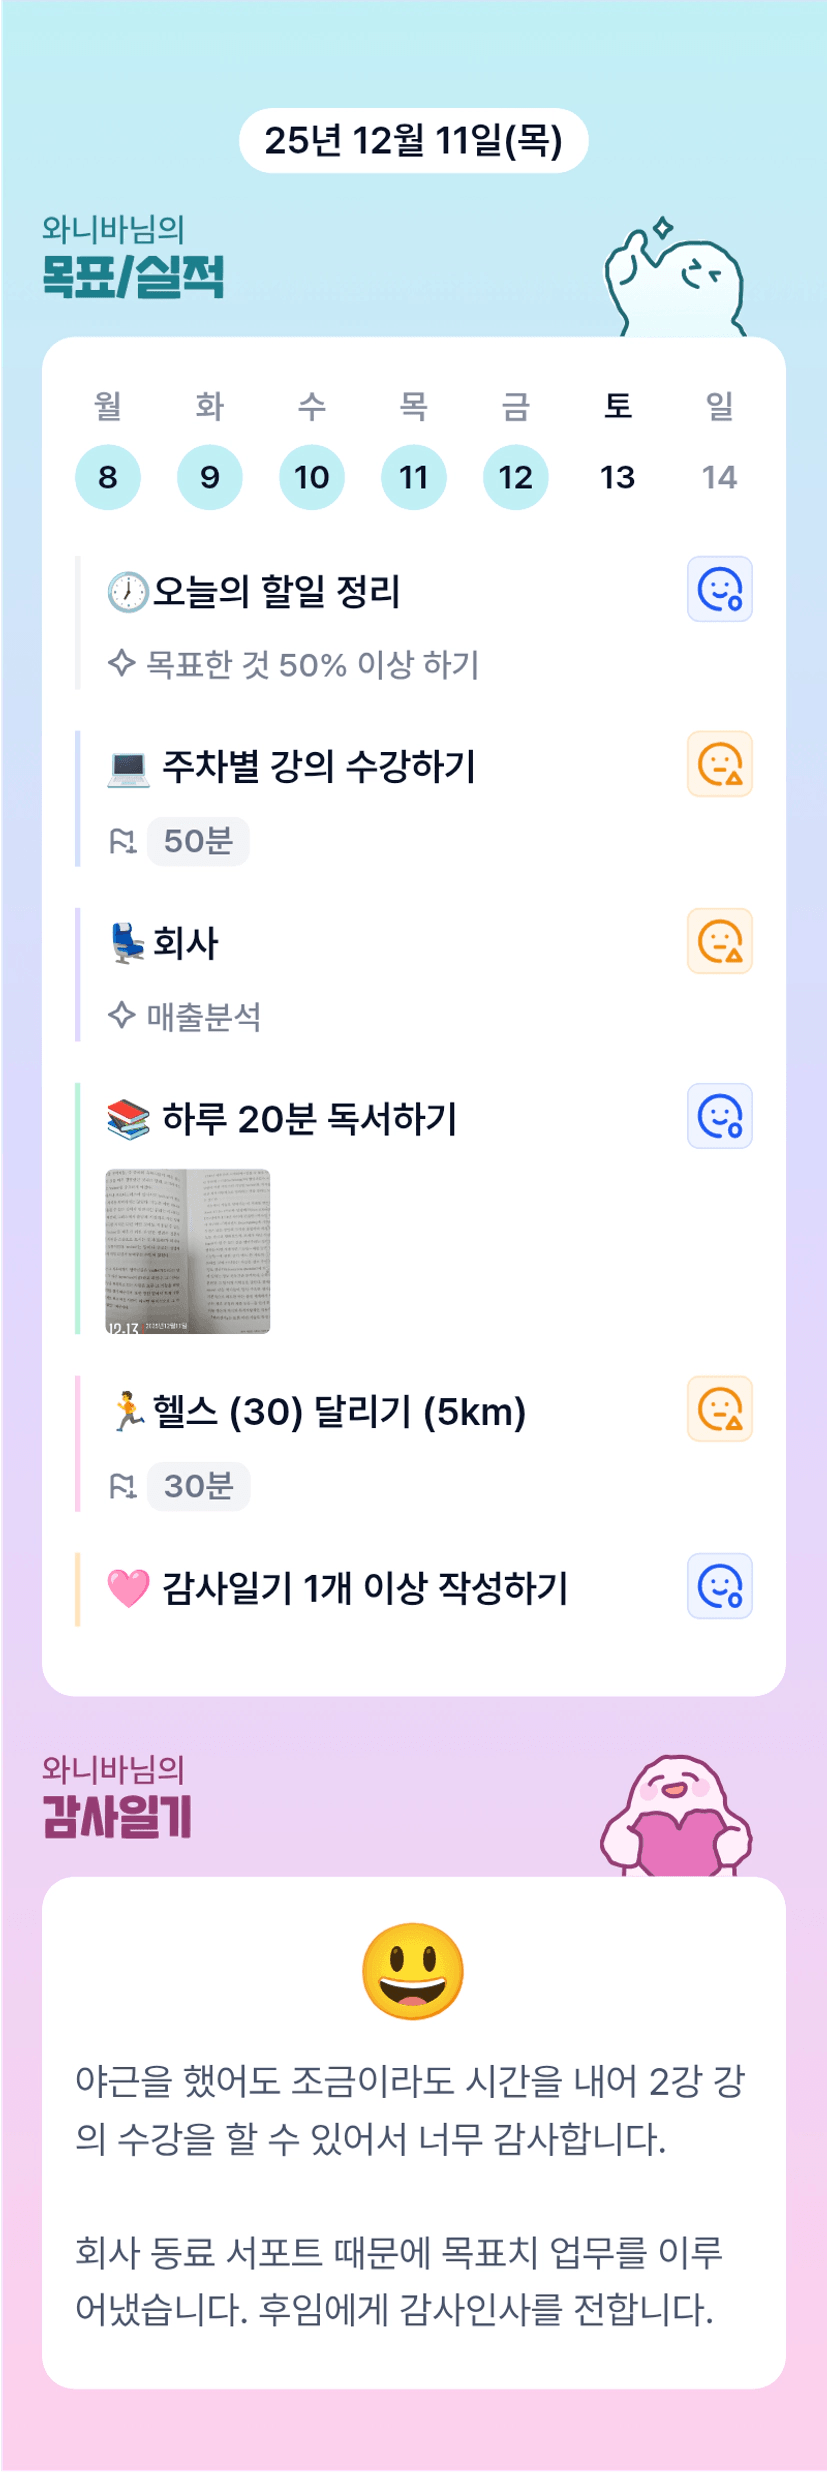The height and width of the screenshot is (2473, 827).
Task: Select Saturday the 13th
Action: click(618, 477)
